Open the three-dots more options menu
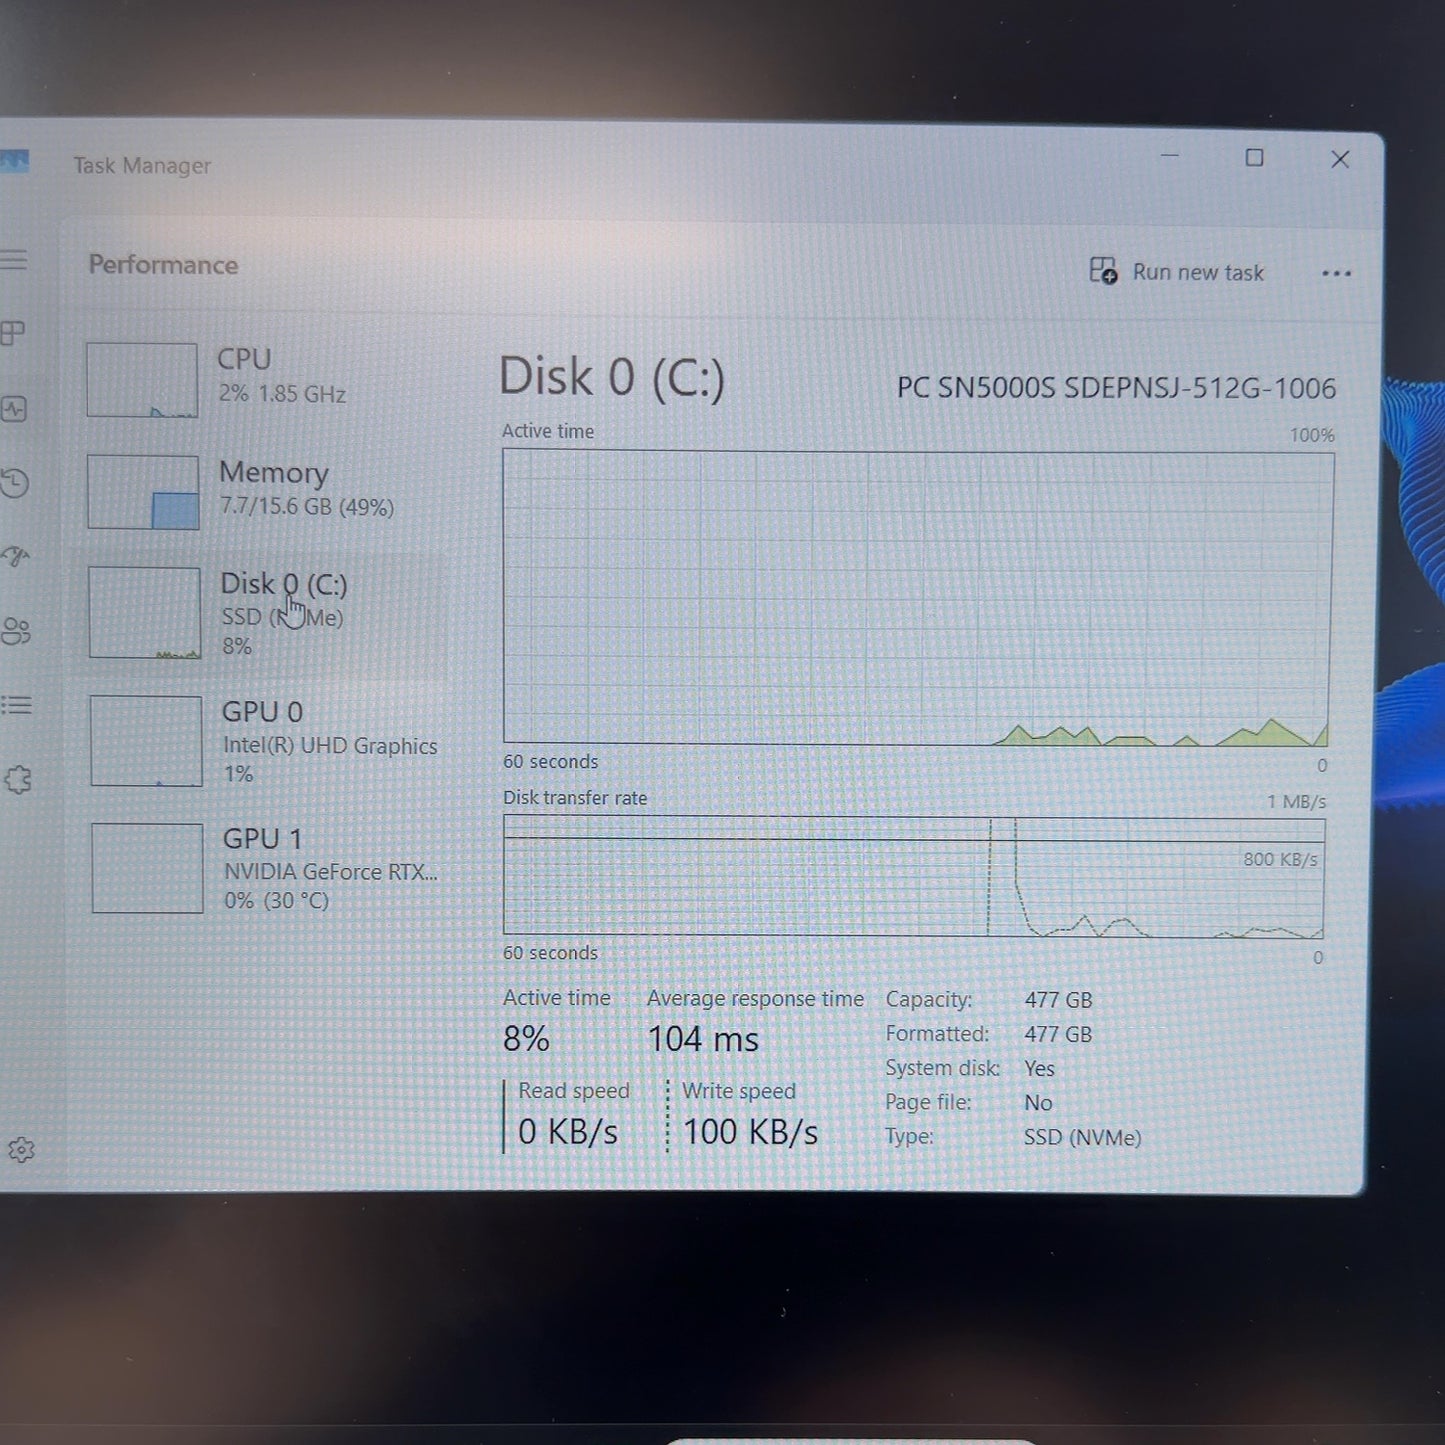 coord(1336,273)
